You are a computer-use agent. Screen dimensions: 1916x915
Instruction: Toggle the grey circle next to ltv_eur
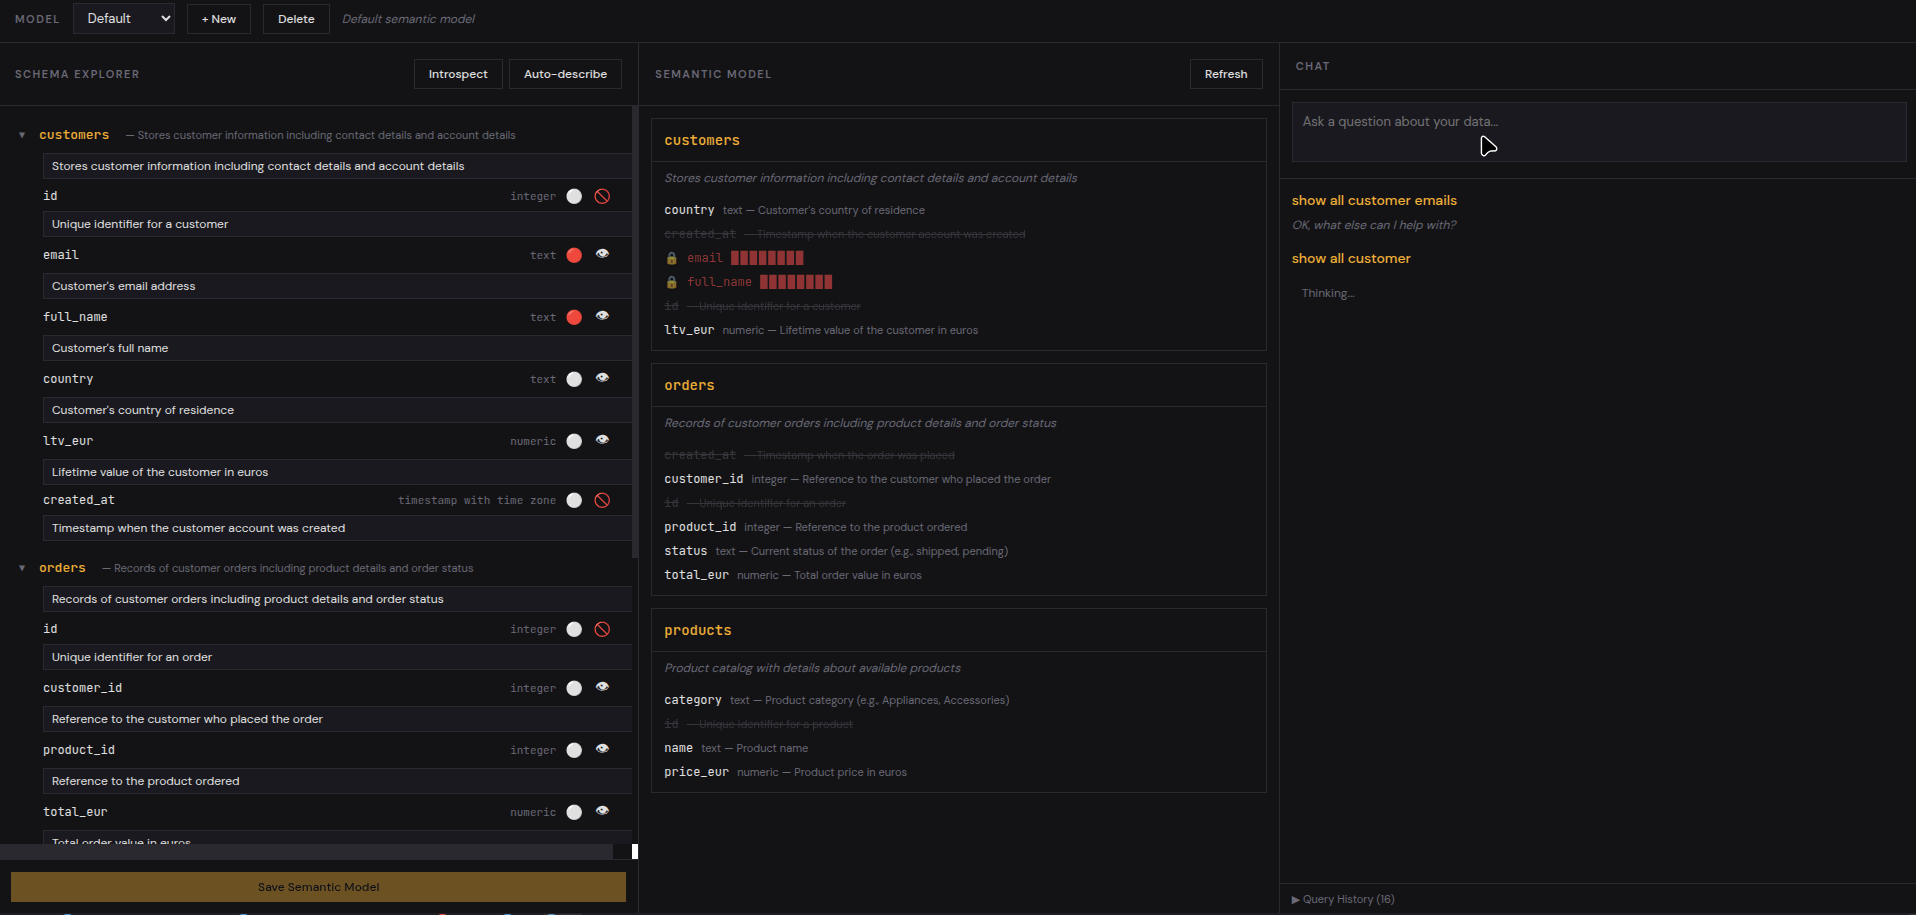[573, 441]
